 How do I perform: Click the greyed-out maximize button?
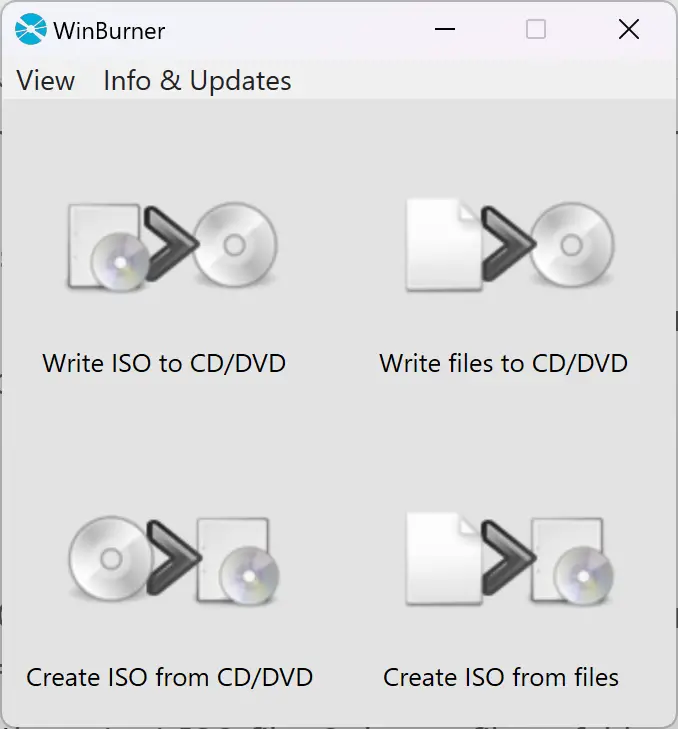click(x=536, y=30)
